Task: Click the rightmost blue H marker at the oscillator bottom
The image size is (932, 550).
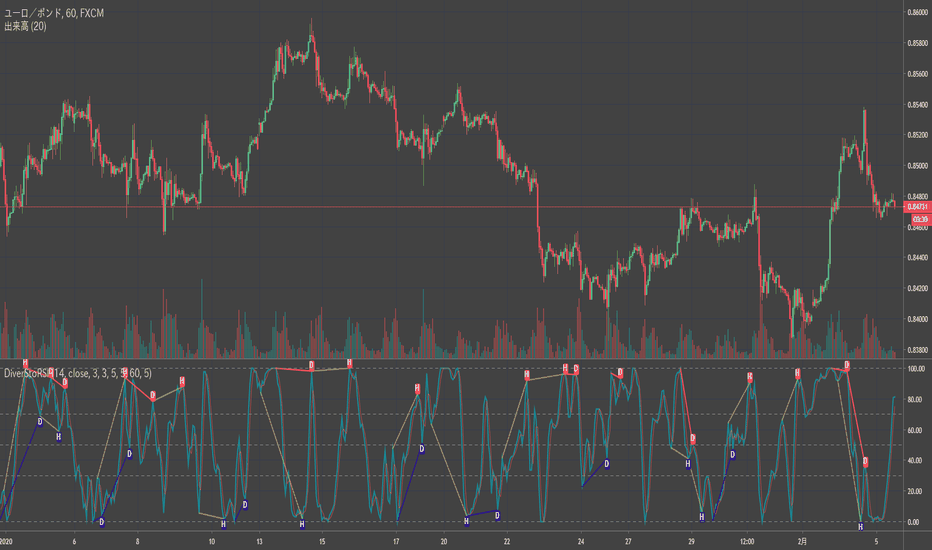Action: click(860, 527)
